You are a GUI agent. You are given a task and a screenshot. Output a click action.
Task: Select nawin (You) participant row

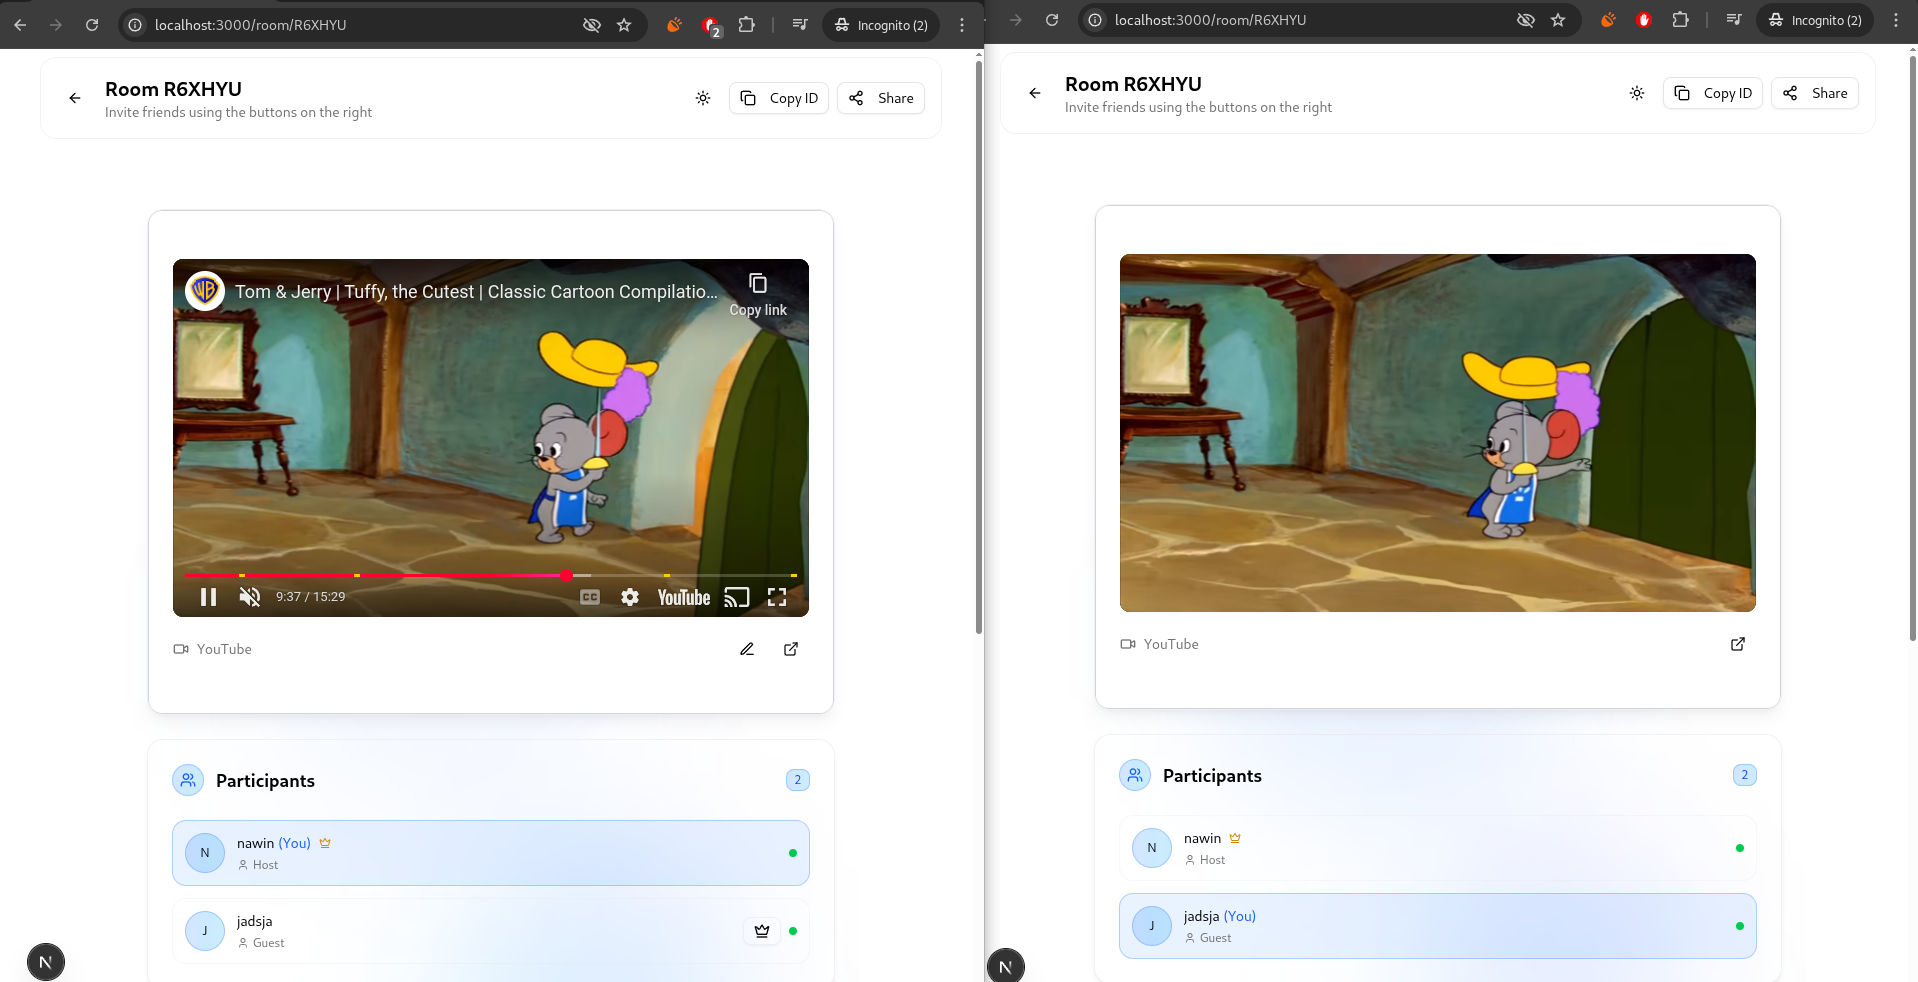click(x=490, y=853)
